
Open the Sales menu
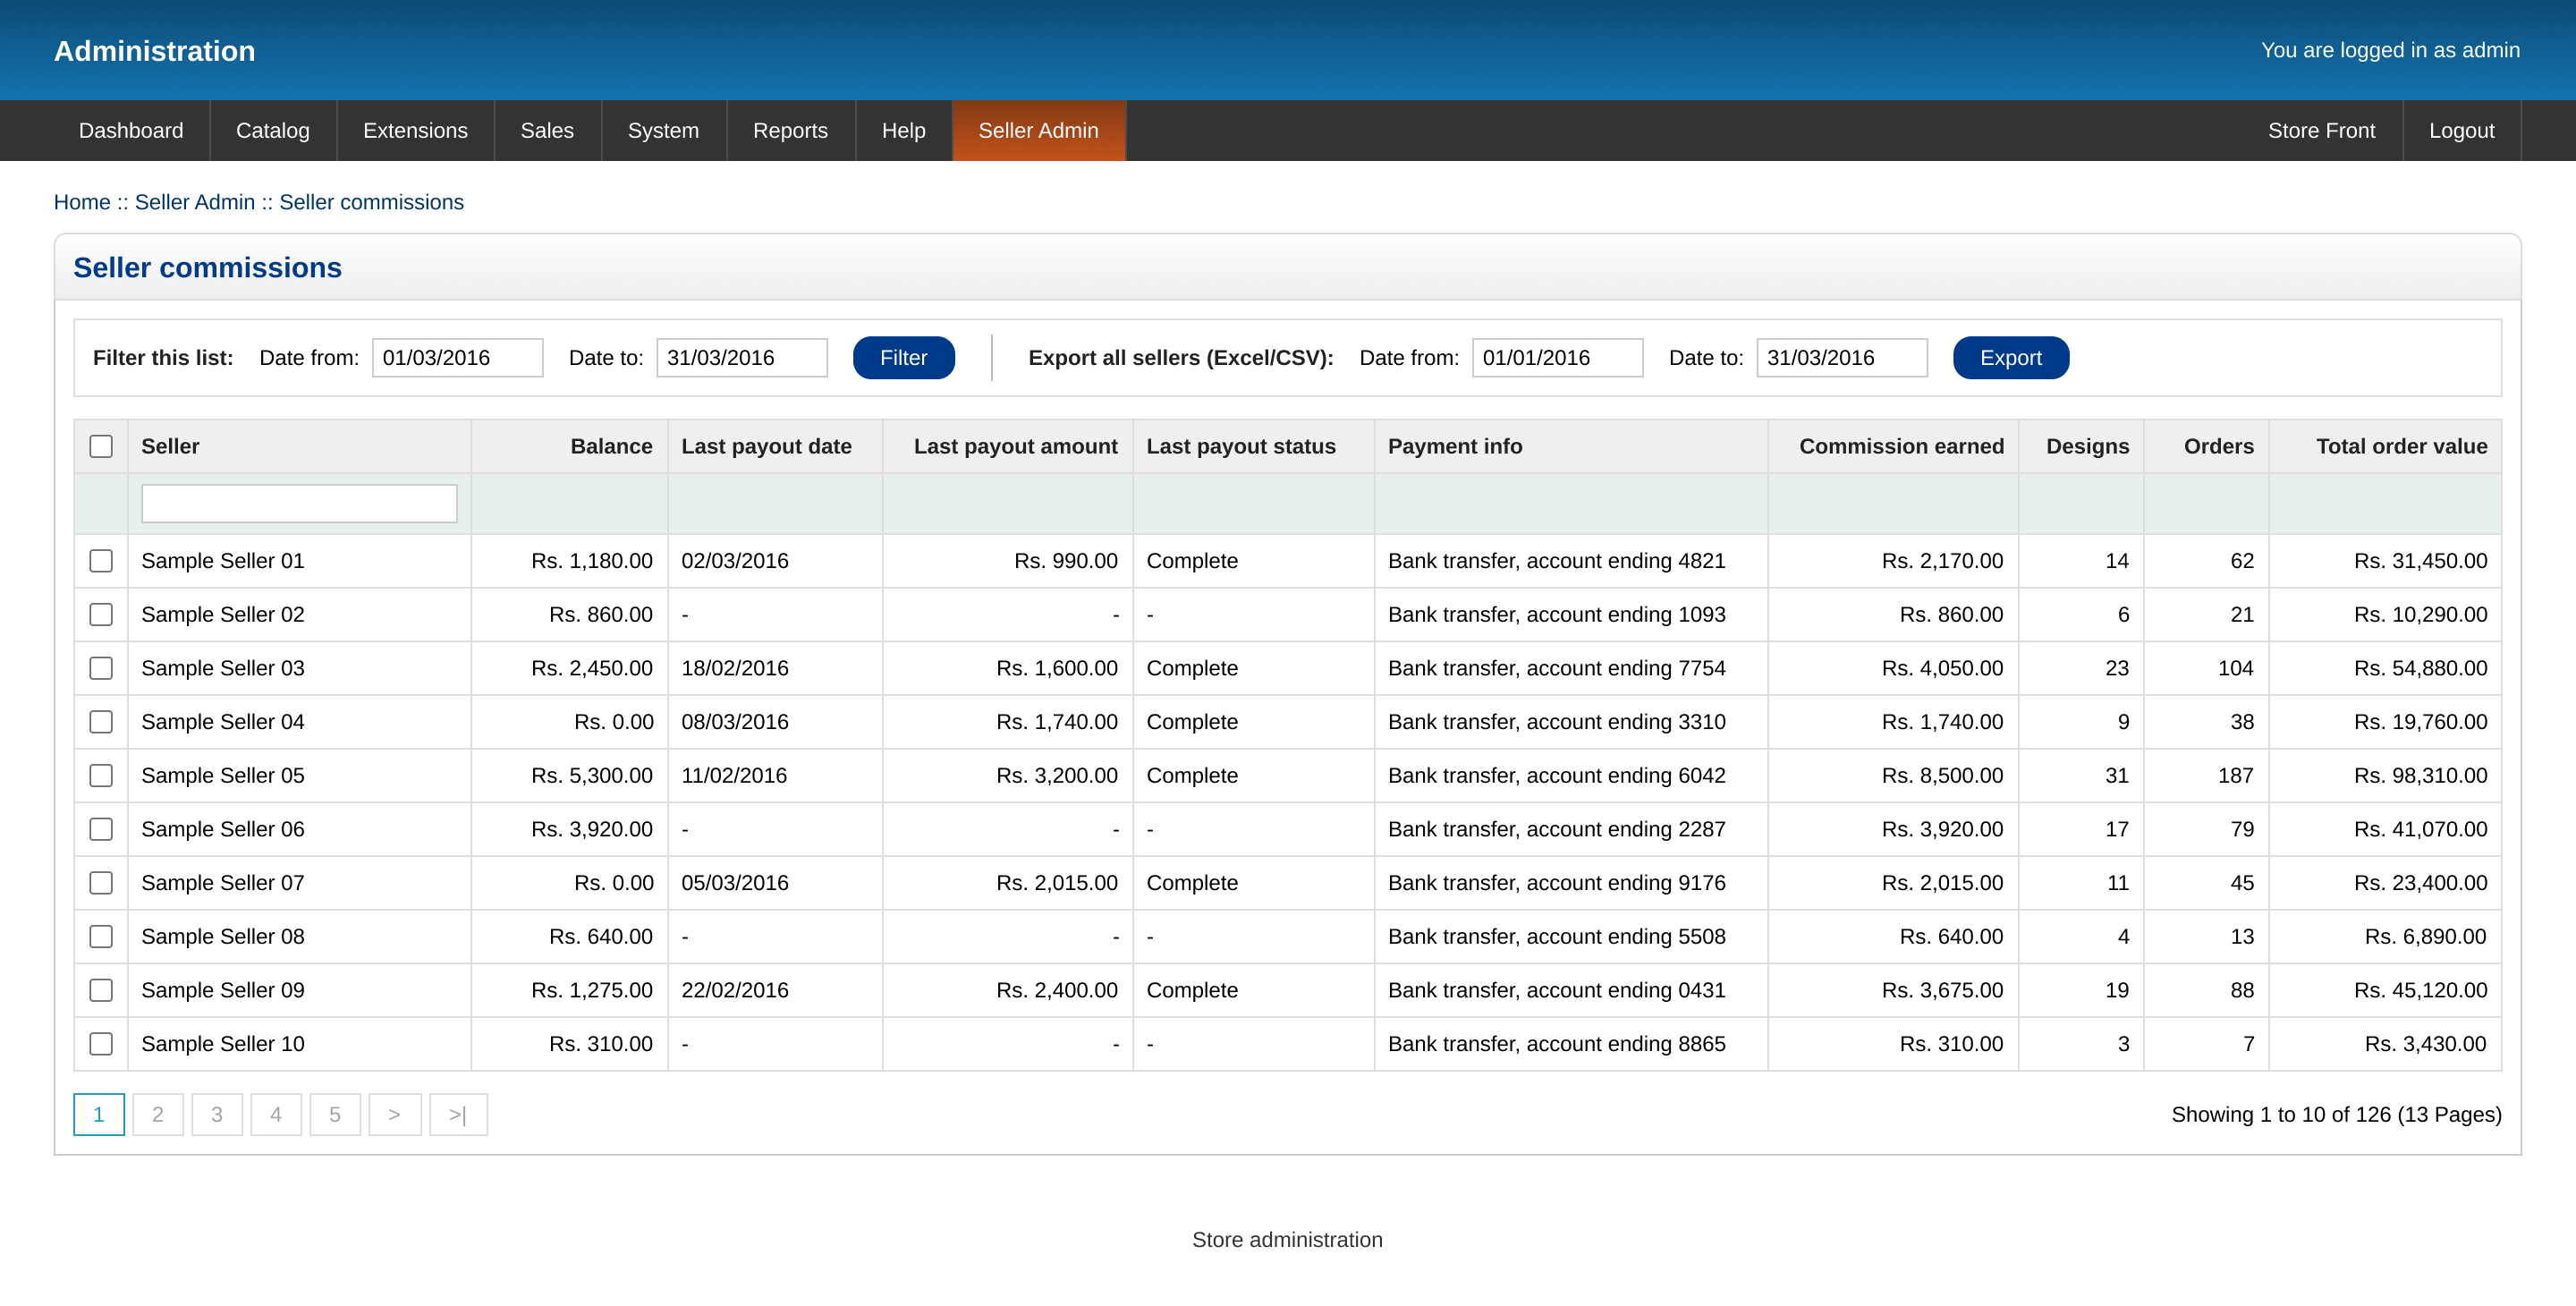(x=547, y=130)
